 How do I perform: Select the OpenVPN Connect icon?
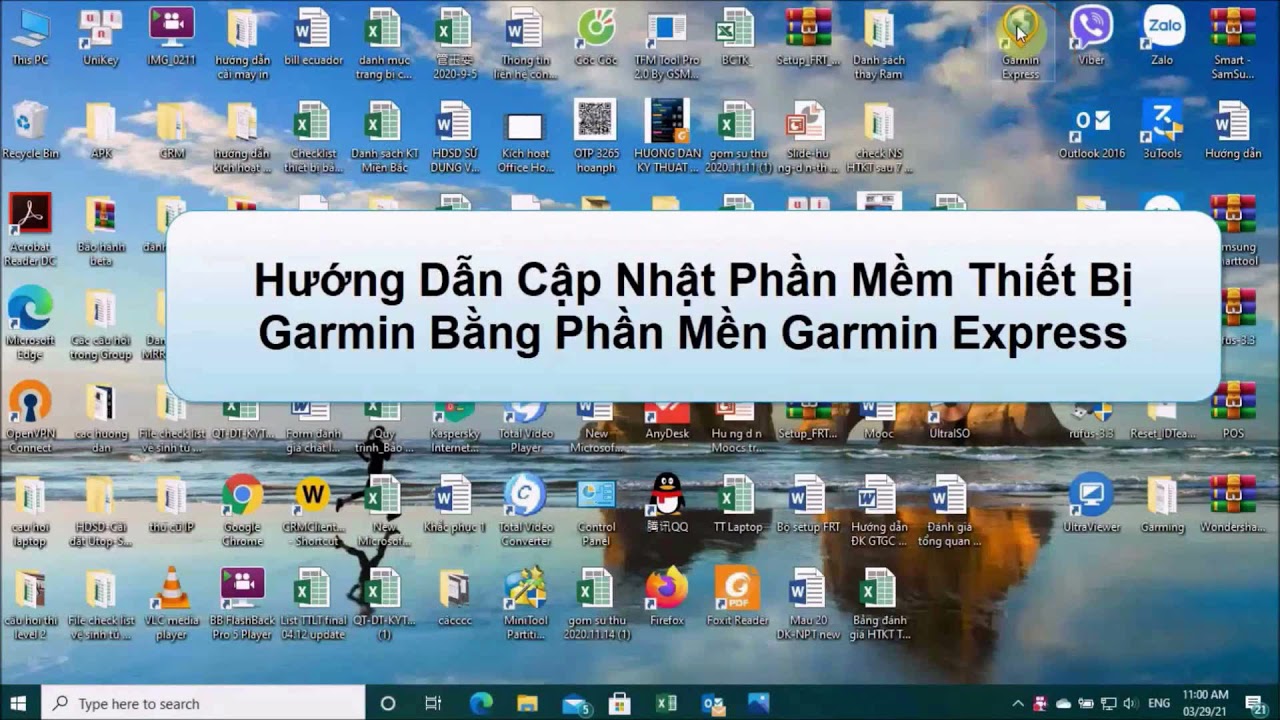(30, 417)
